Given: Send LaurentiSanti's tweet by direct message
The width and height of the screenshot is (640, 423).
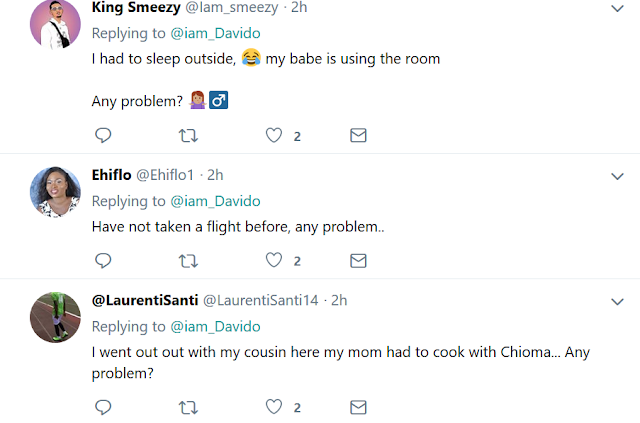Looking at the screenshot, I should click(x=357, y=407).
